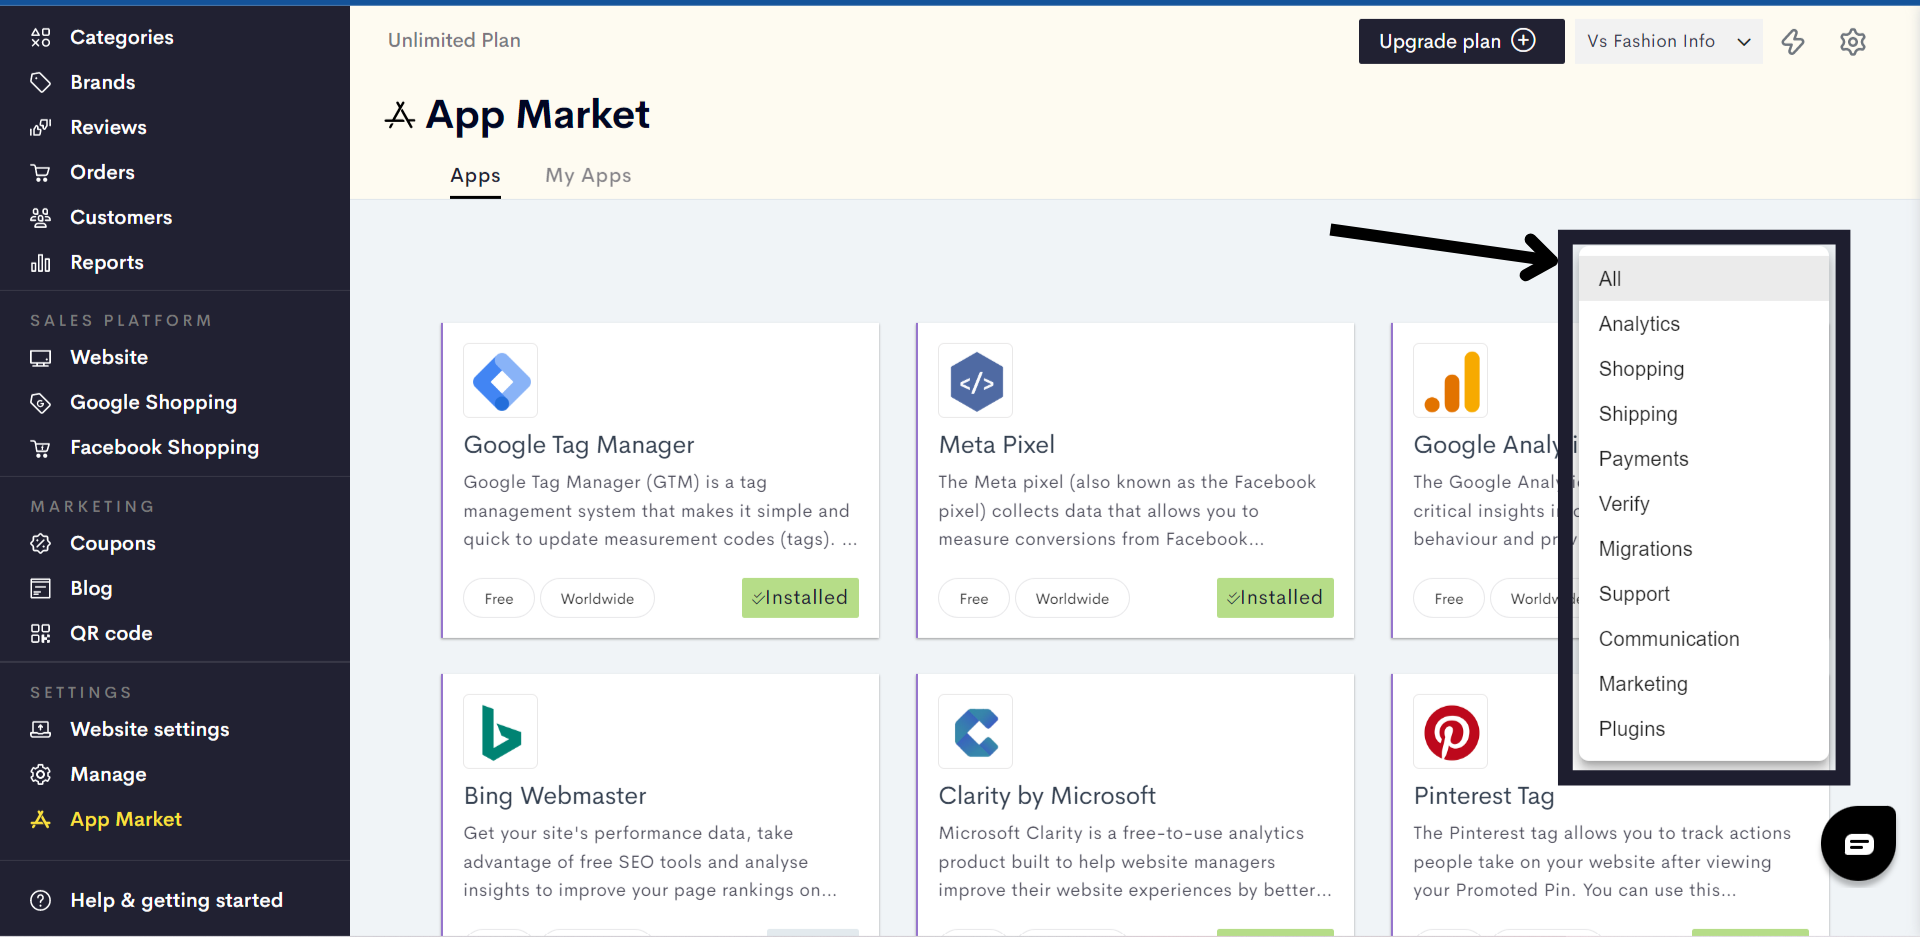Screen dimensions: 1920x937
Task: Open the Meta Pixel app title
Action: point(997,445)
